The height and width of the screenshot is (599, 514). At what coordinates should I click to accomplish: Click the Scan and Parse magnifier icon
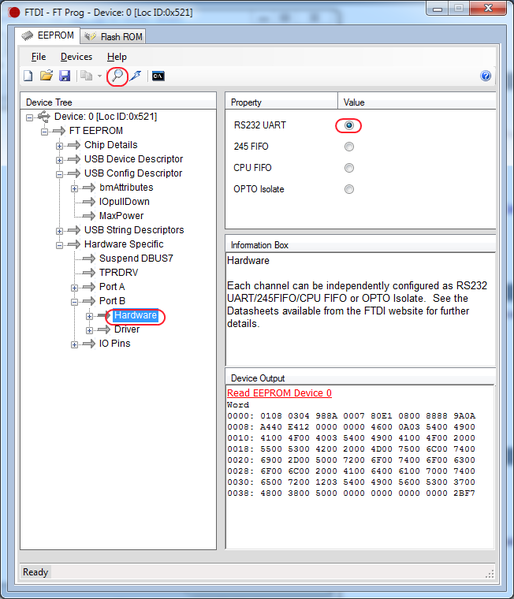tap(118, 75)
